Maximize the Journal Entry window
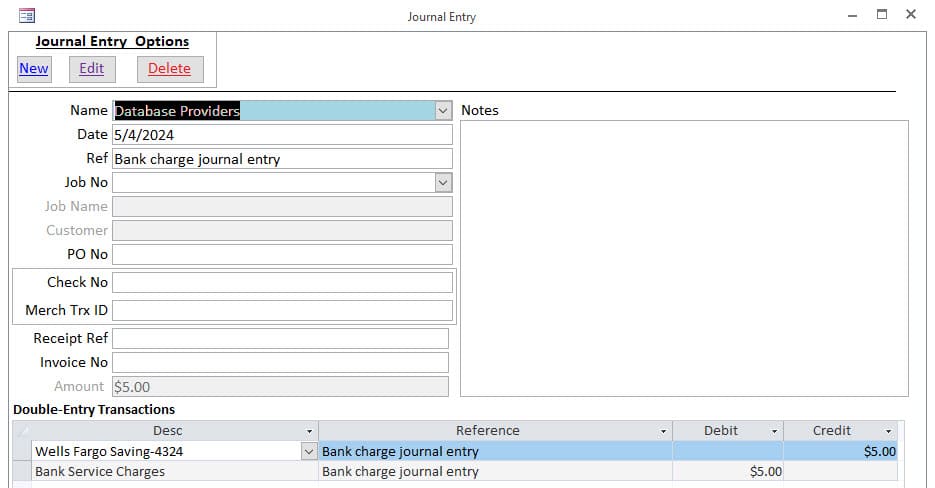The height and width of the screenshot is (488, 935). [882, 14]
